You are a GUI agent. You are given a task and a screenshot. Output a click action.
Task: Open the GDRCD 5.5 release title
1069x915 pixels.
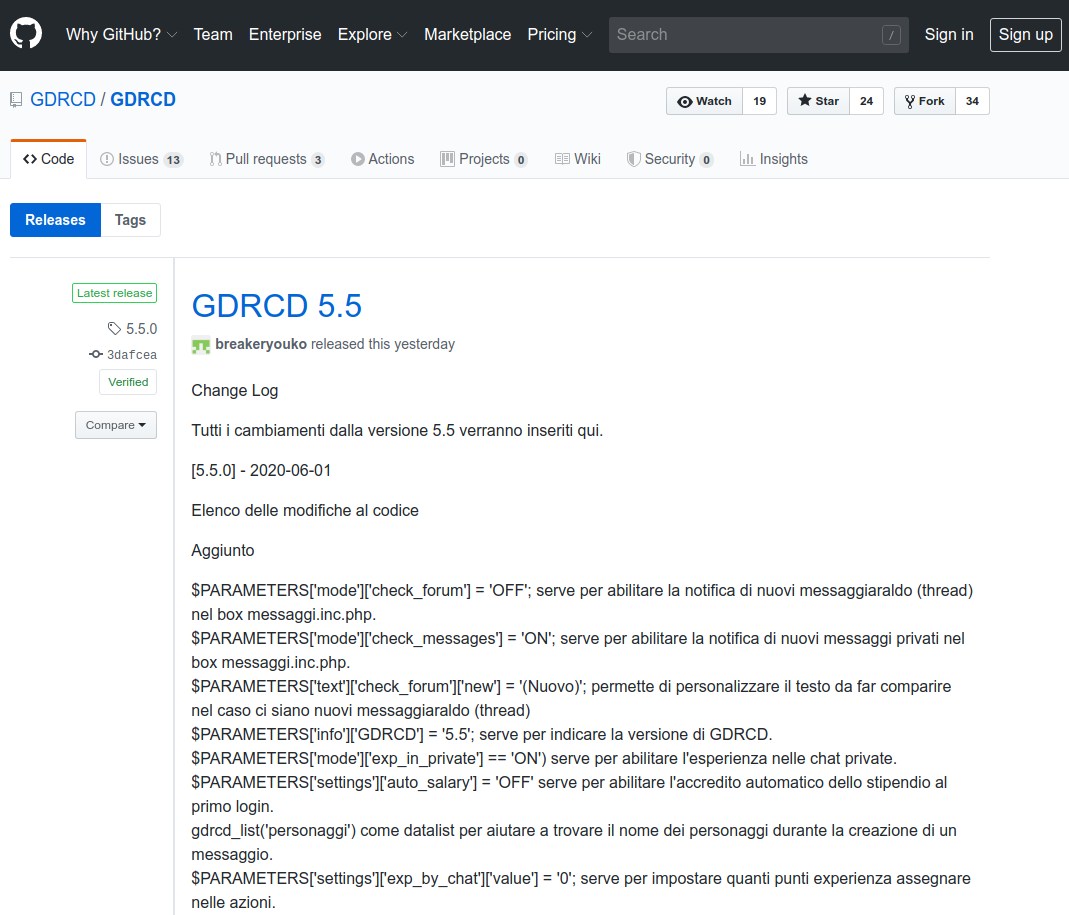click(x=276, y=305)
